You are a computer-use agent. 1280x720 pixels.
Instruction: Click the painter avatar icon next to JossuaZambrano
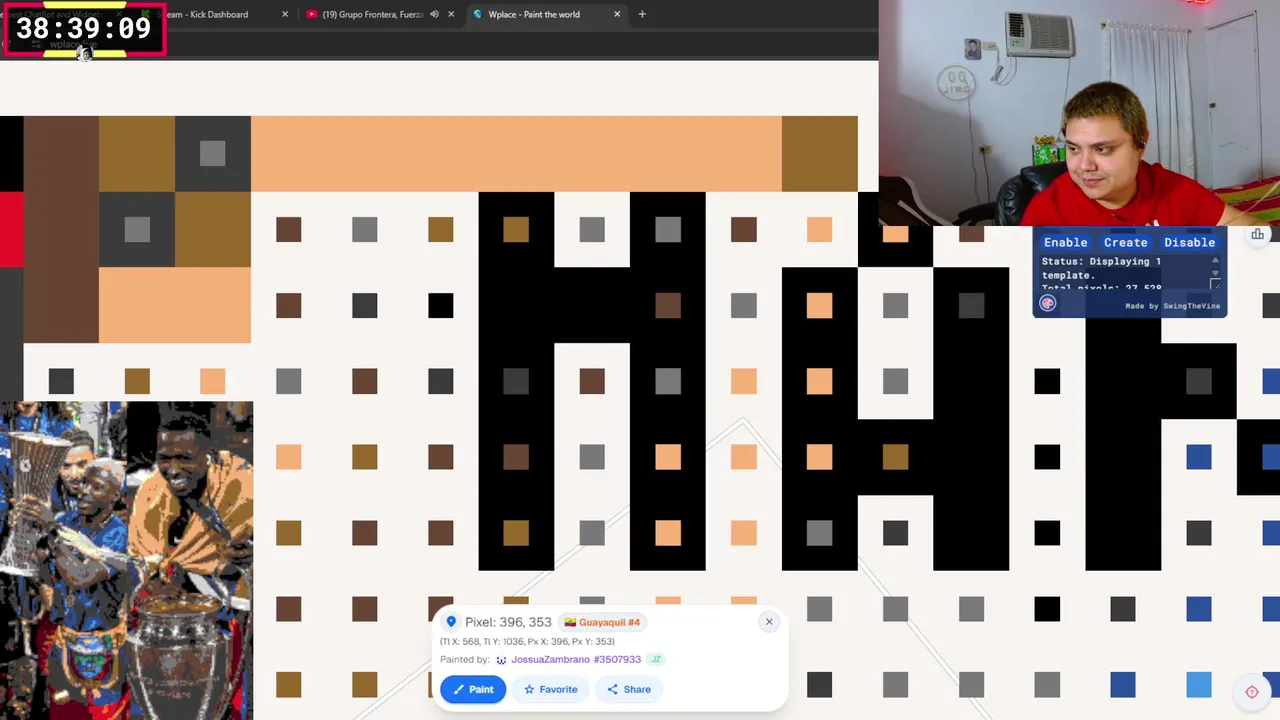501,660
